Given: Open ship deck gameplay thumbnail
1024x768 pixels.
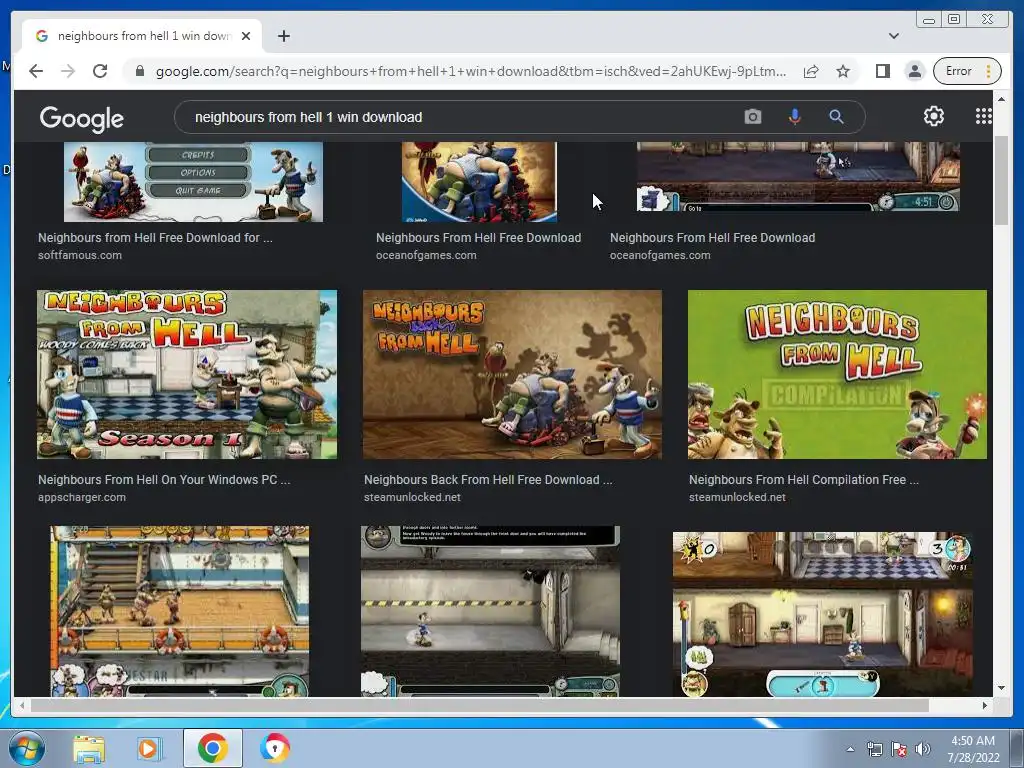Looking at the screenshot, I should [x=180, y=611].
